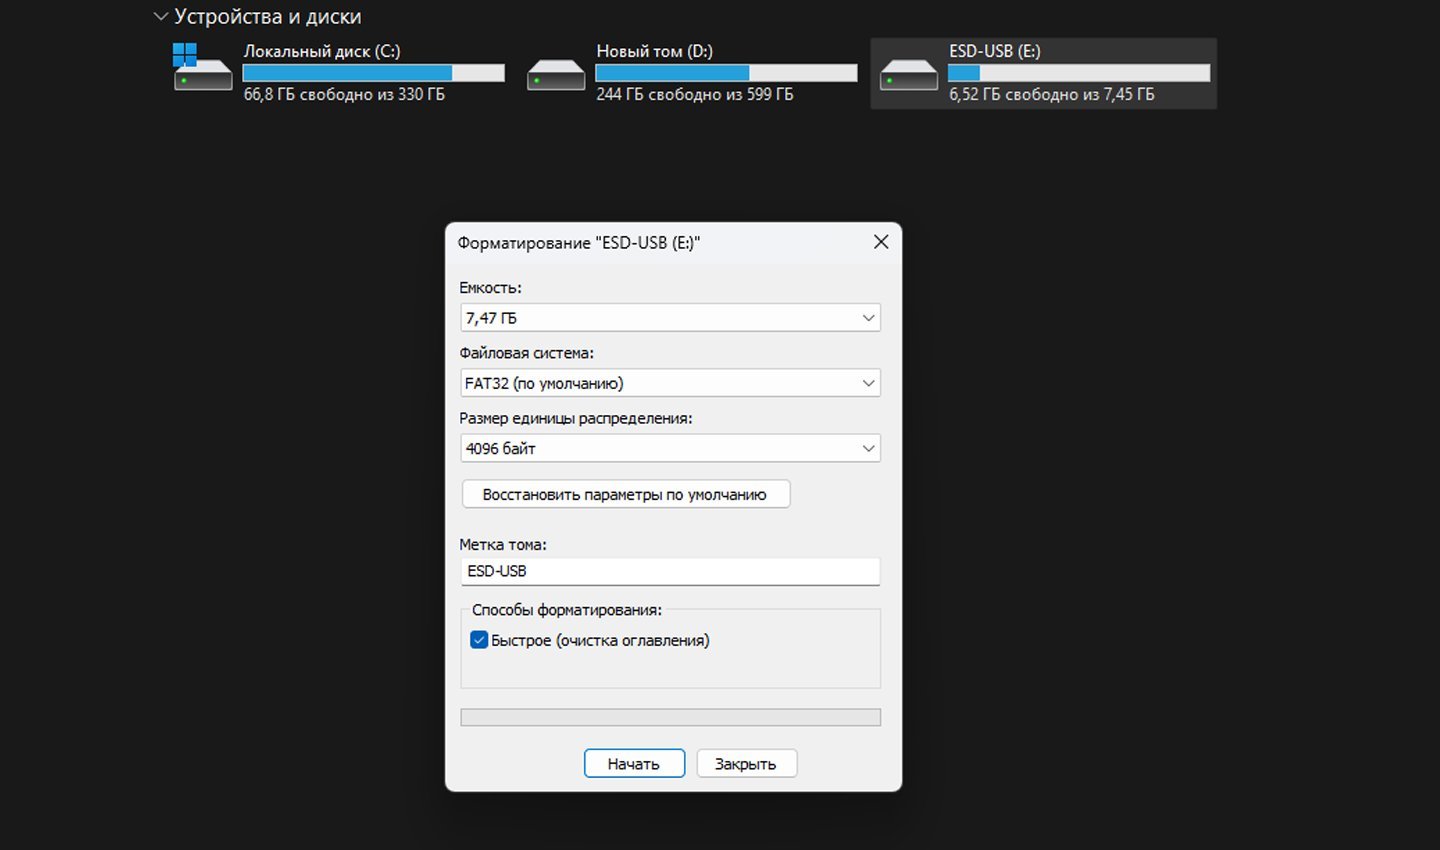Image resolution: width=1440 pixels, height=850 pixels.
Task: Click Восстановить параметры по умолчанию button
Action: coord(625,494)
